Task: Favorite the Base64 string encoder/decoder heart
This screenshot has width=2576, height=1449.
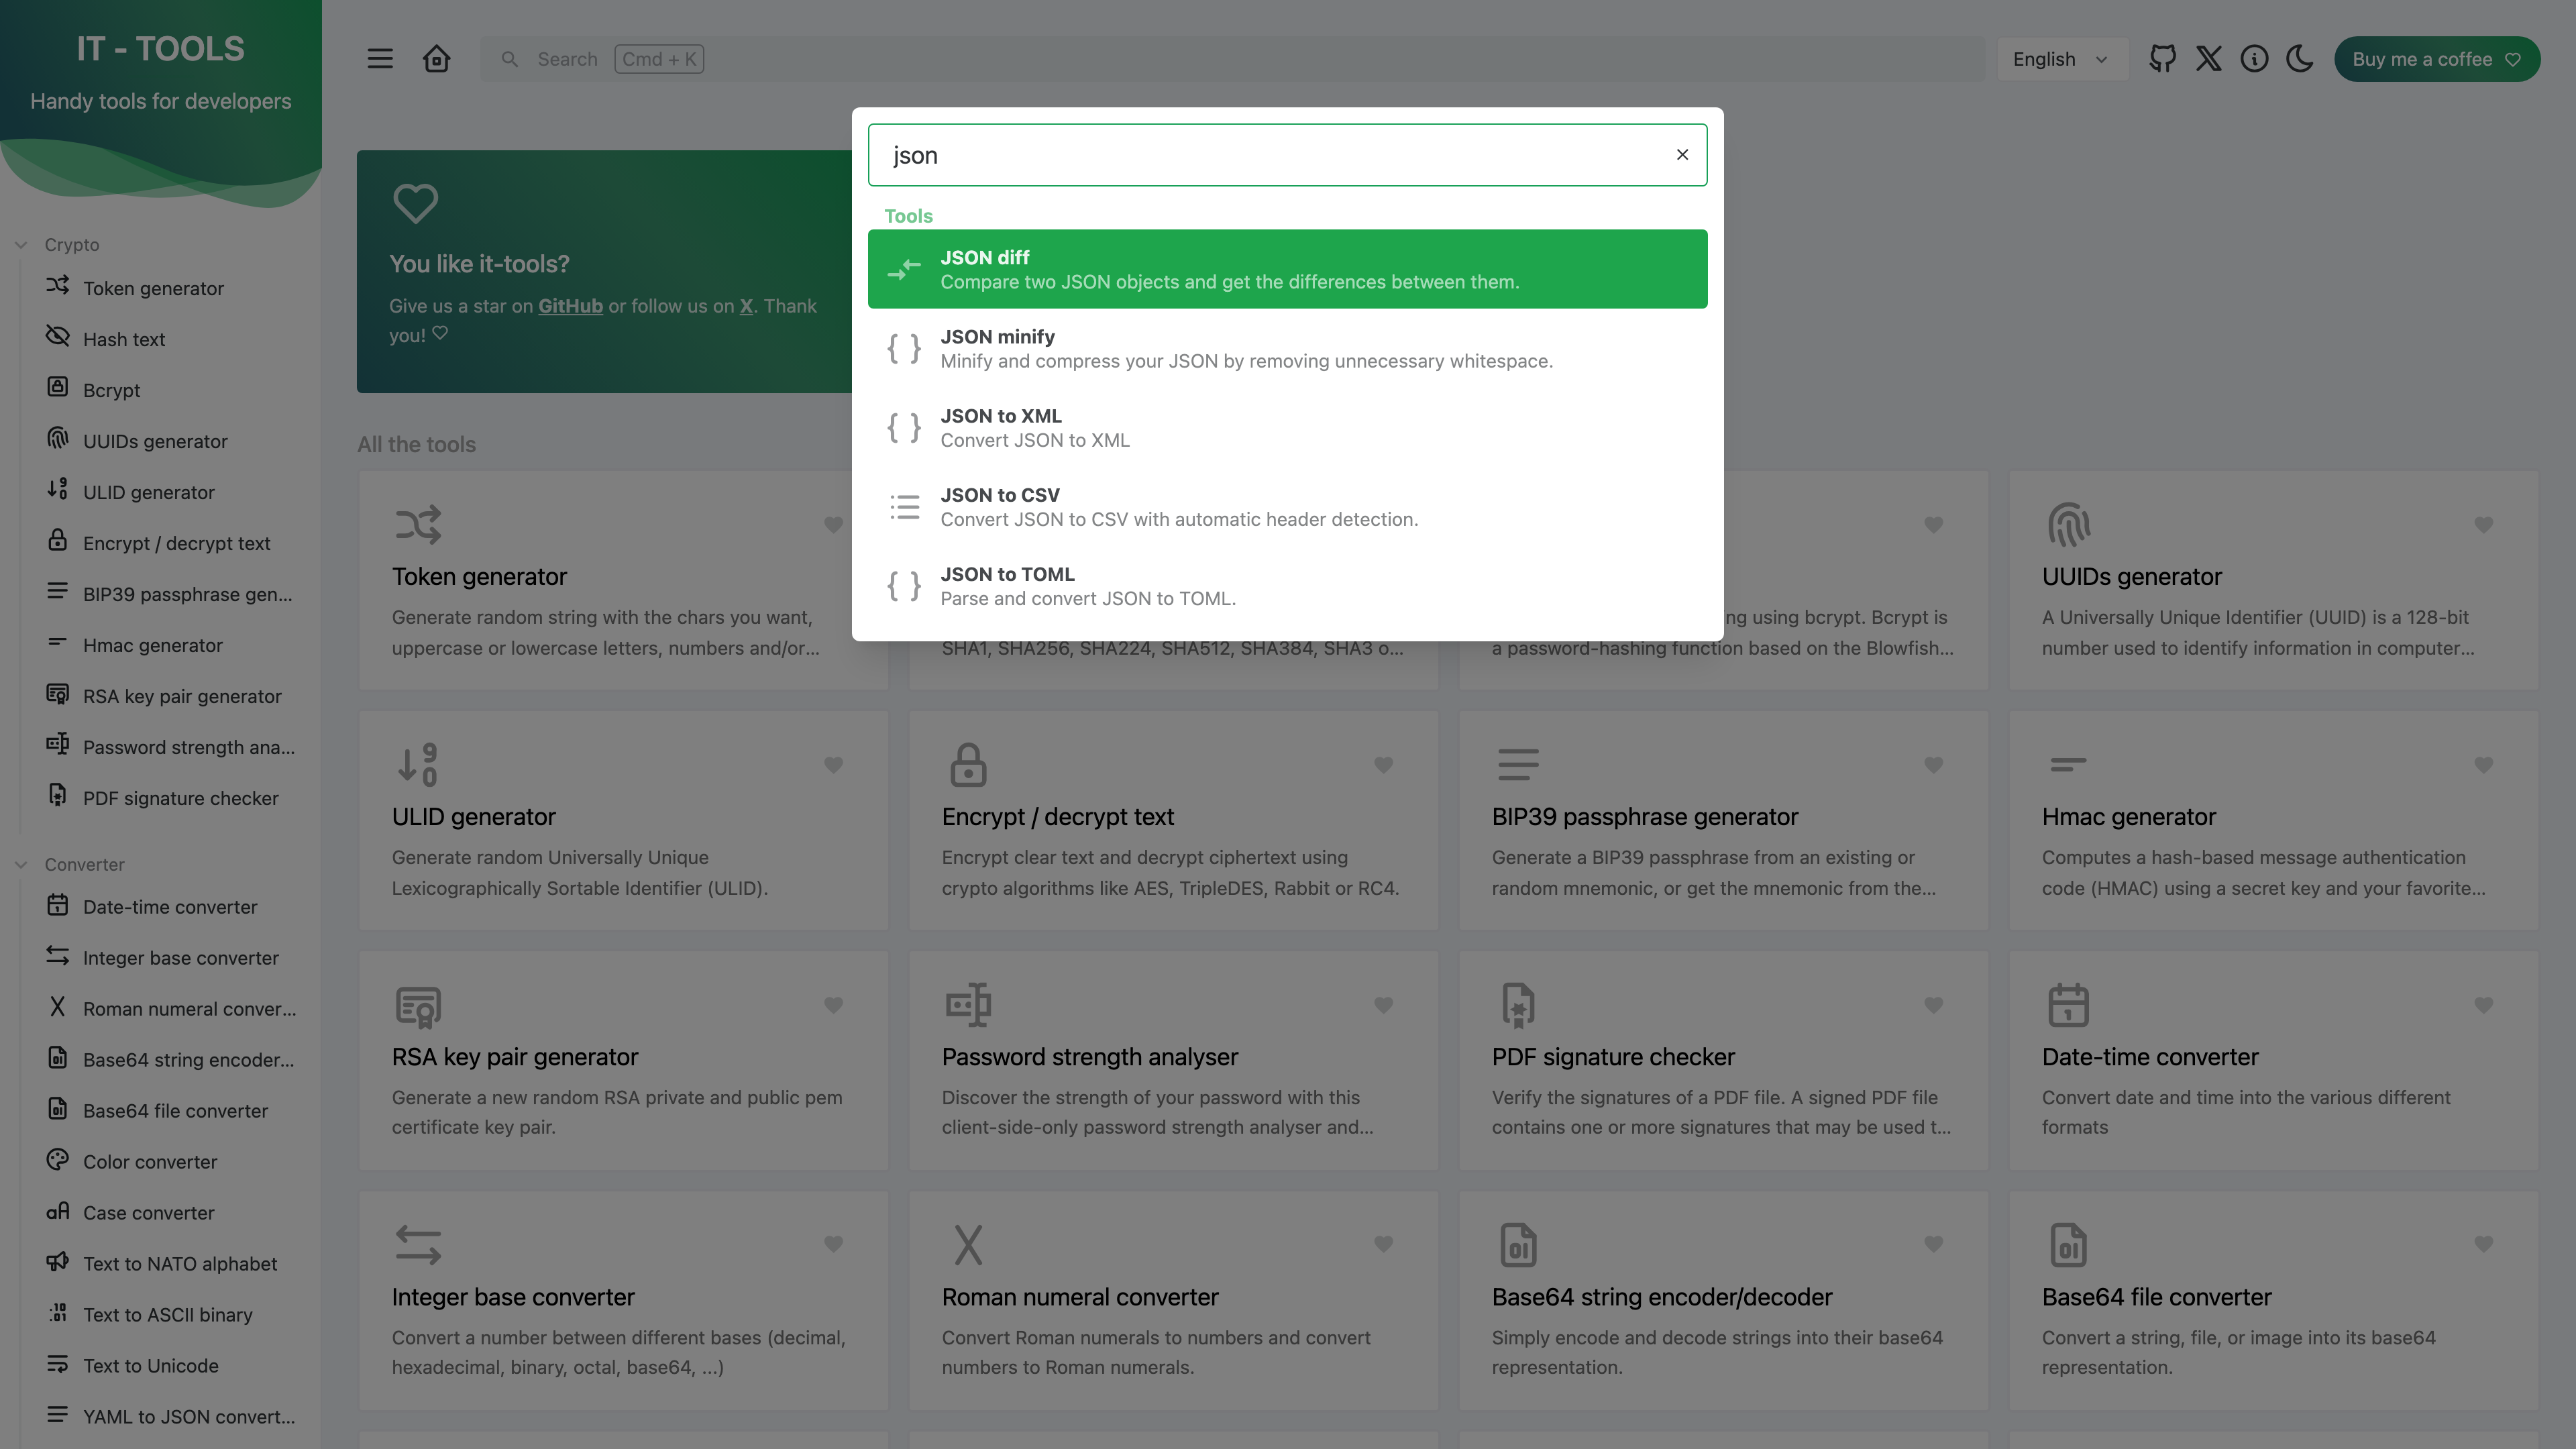Action: (1933, 1244)
